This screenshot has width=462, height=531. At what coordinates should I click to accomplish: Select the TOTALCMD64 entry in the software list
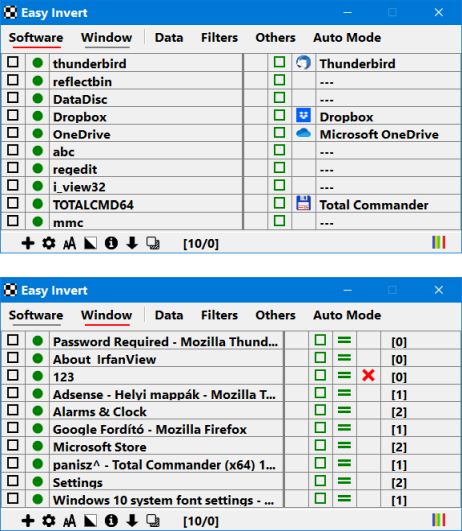pos(93,205)
